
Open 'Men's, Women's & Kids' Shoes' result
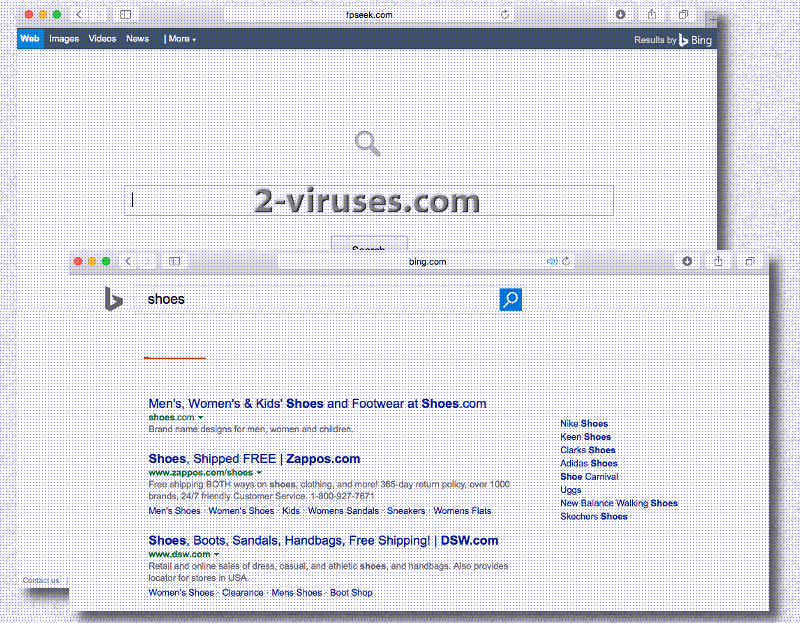(317, 404)
